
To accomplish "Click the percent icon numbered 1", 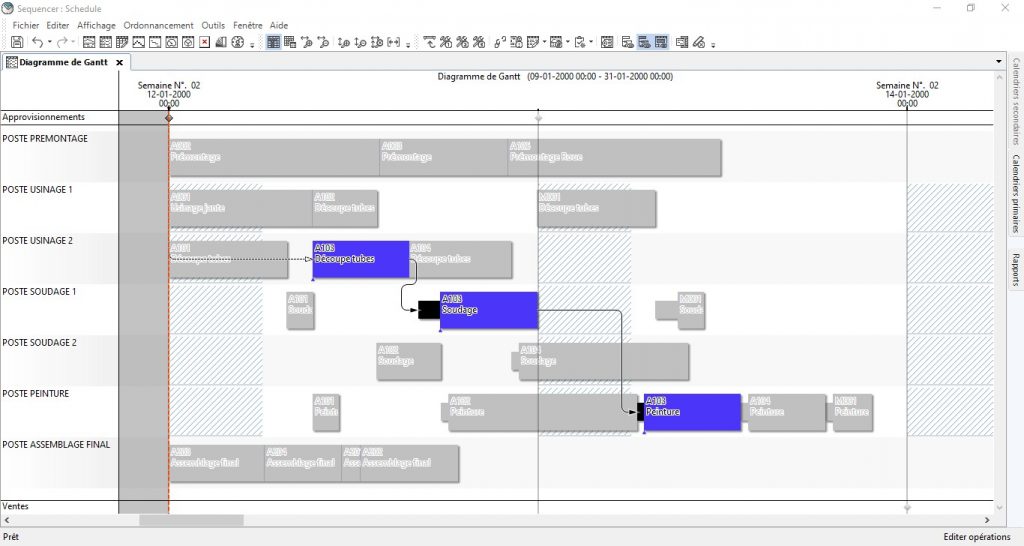I will (x=446, y=42).
